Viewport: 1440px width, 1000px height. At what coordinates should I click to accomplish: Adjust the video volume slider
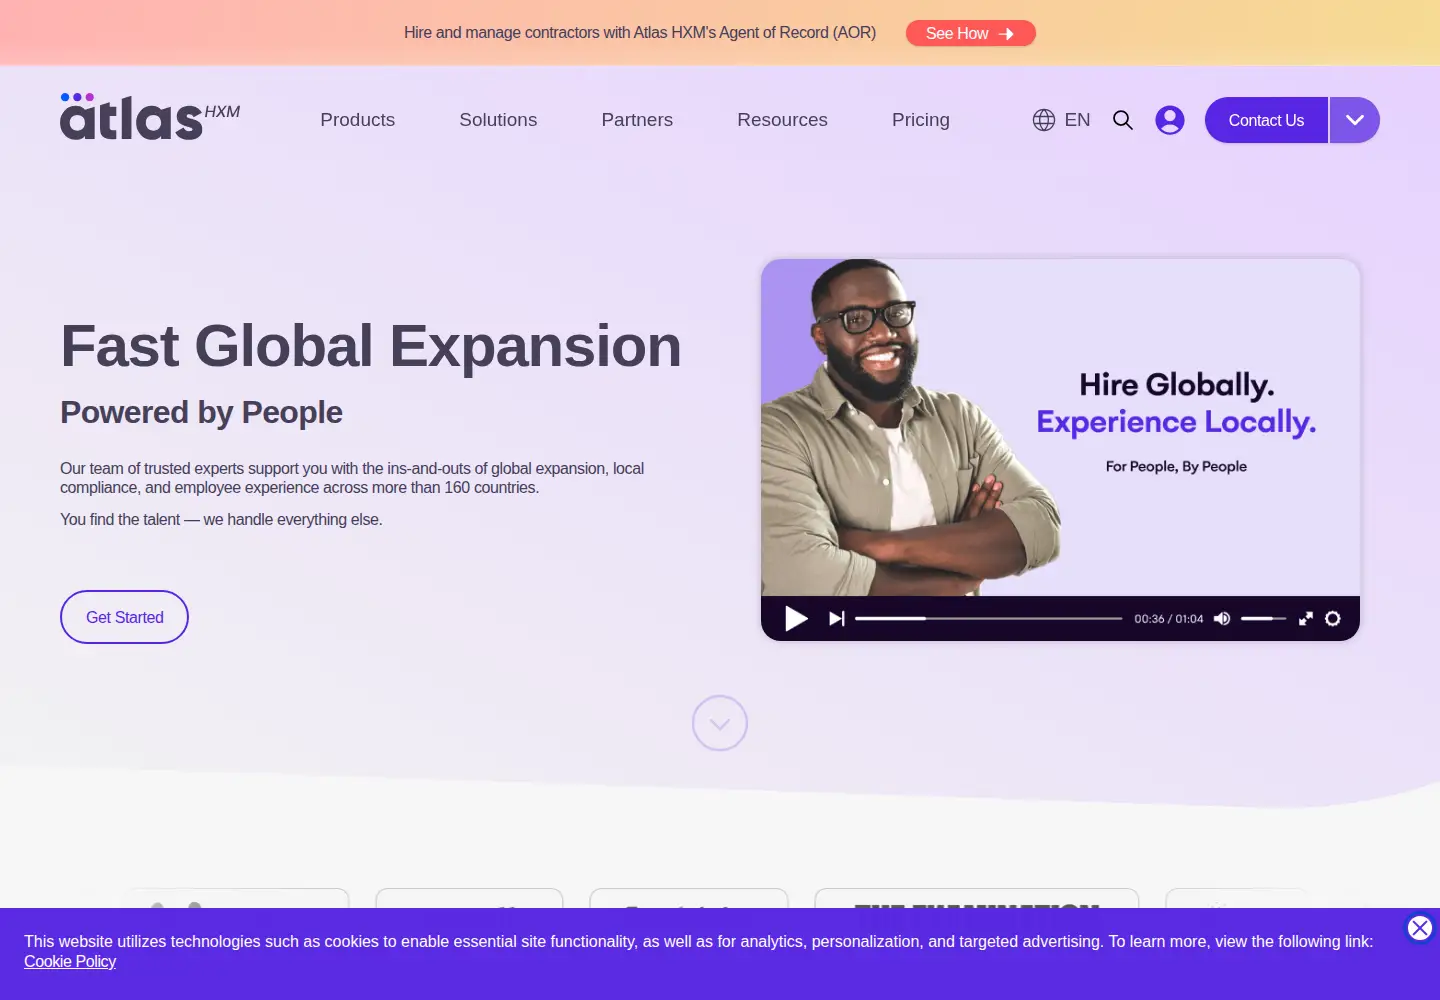click(x=1264, y=619)
